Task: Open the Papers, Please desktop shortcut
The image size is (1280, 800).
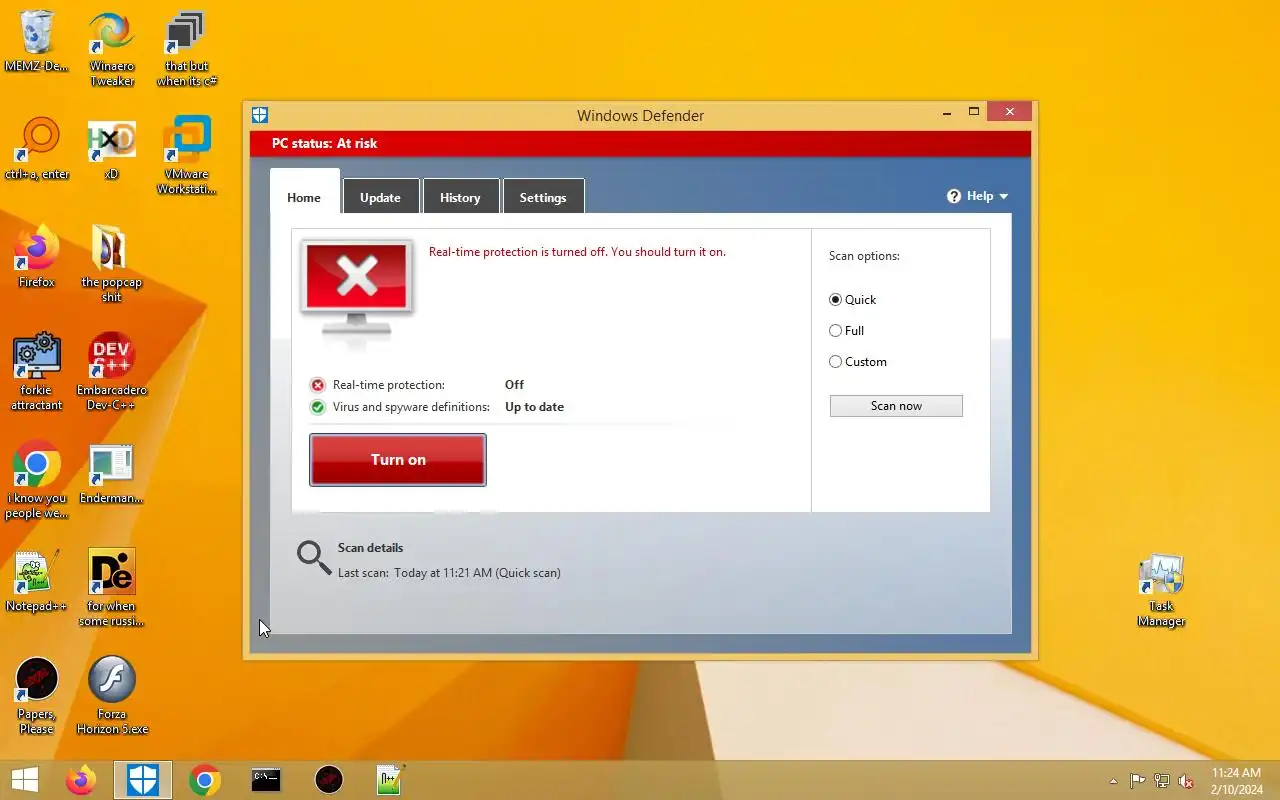Action: 37,697
